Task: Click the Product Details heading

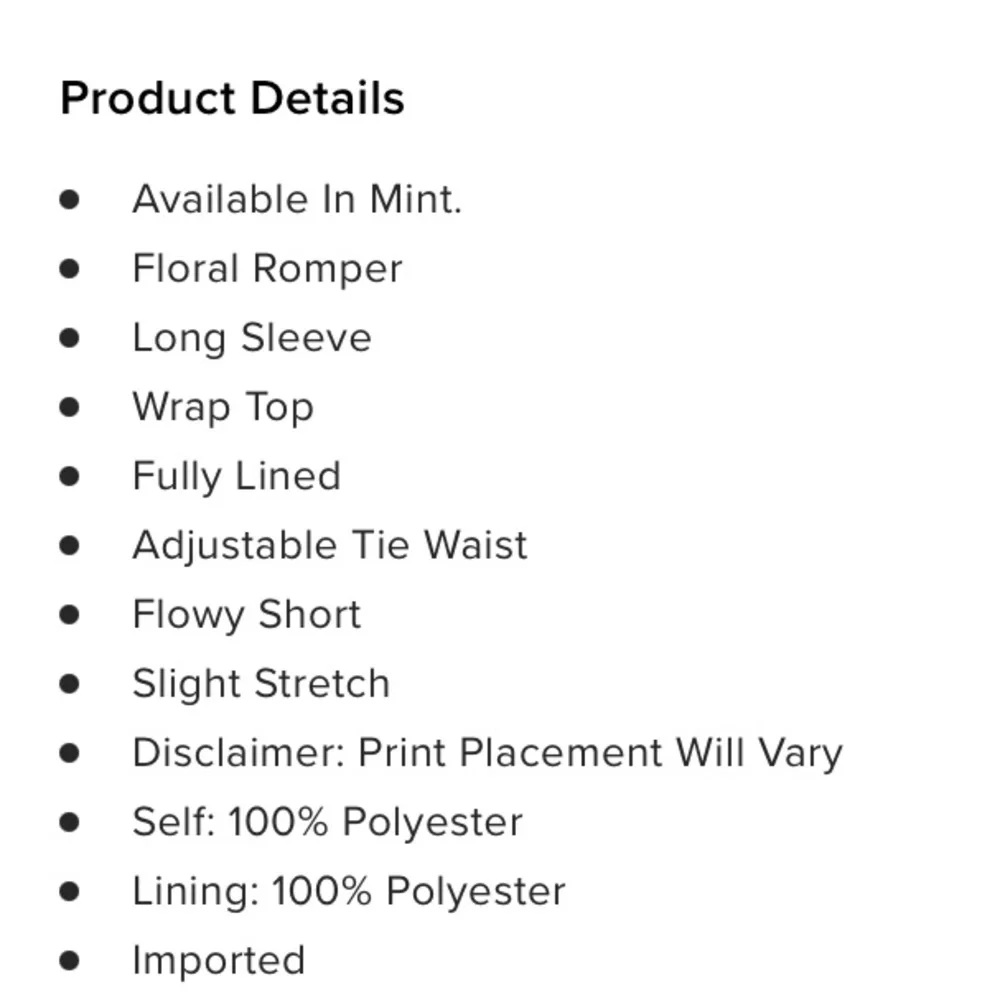Action: pos(232,99)
